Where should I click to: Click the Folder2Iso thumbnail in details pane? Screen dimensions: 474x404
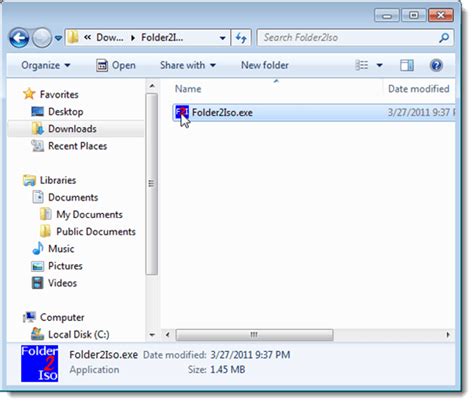(39, 363)
